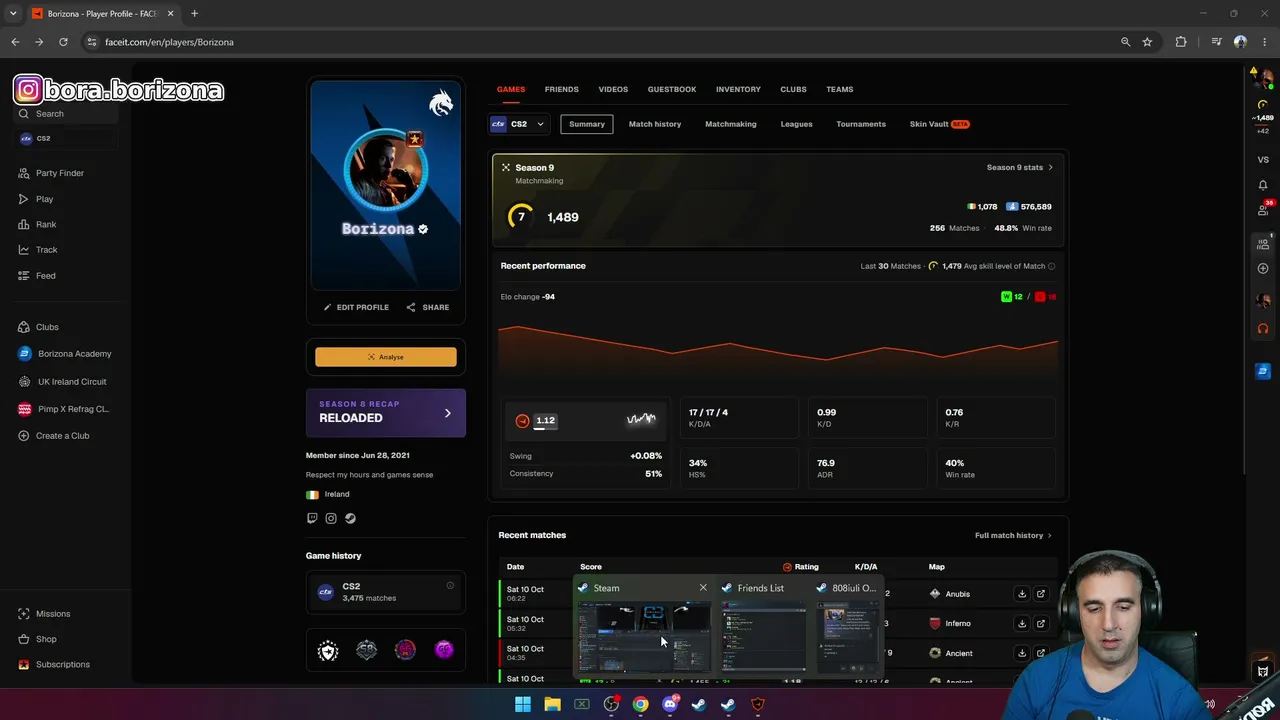The height and width of the screenshot is (720, 1280).
Task: Click the orange Analyse button
Action: (x=386, y=357)
